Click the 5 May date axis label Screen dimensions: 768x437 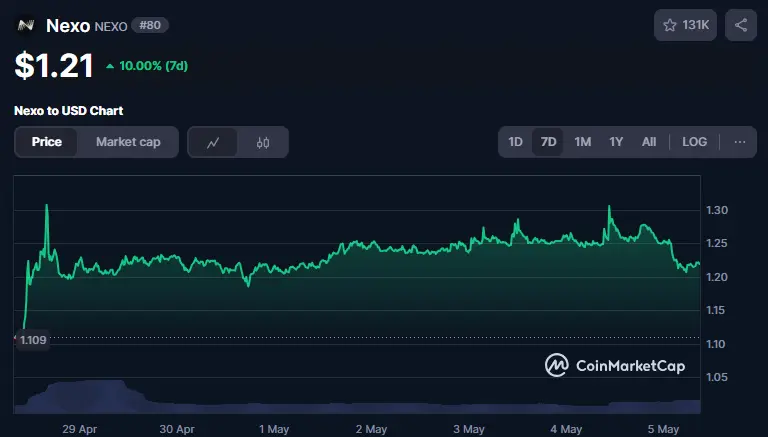pos(663,430)
